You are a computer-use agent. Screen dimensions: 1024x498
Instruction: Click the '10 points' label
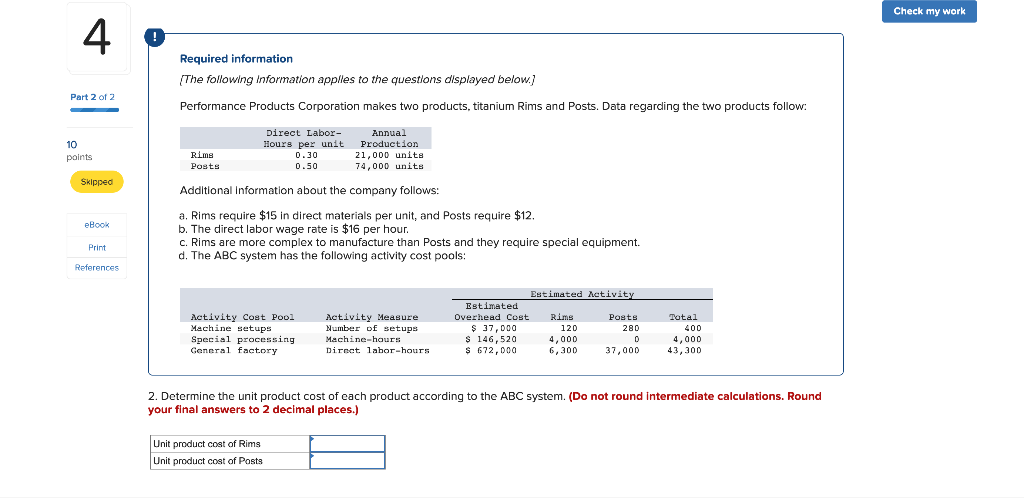80,151
